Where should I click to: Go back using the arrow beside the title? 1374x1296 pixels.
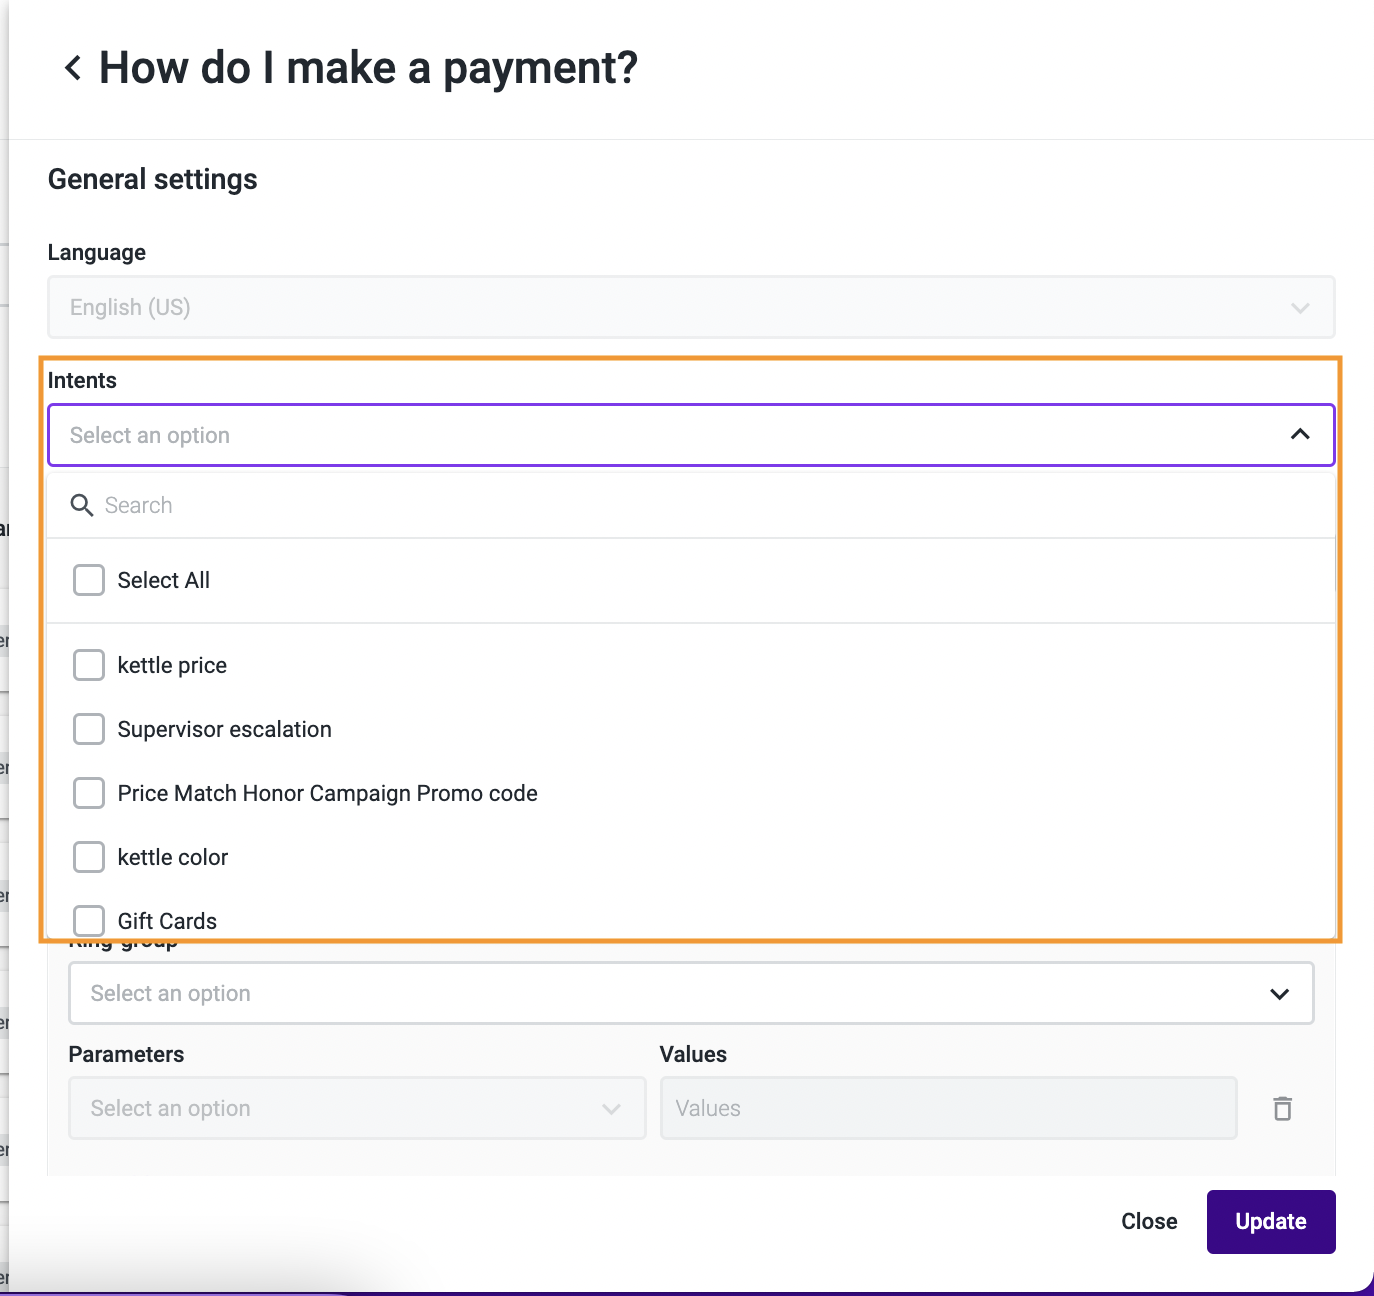73,68
